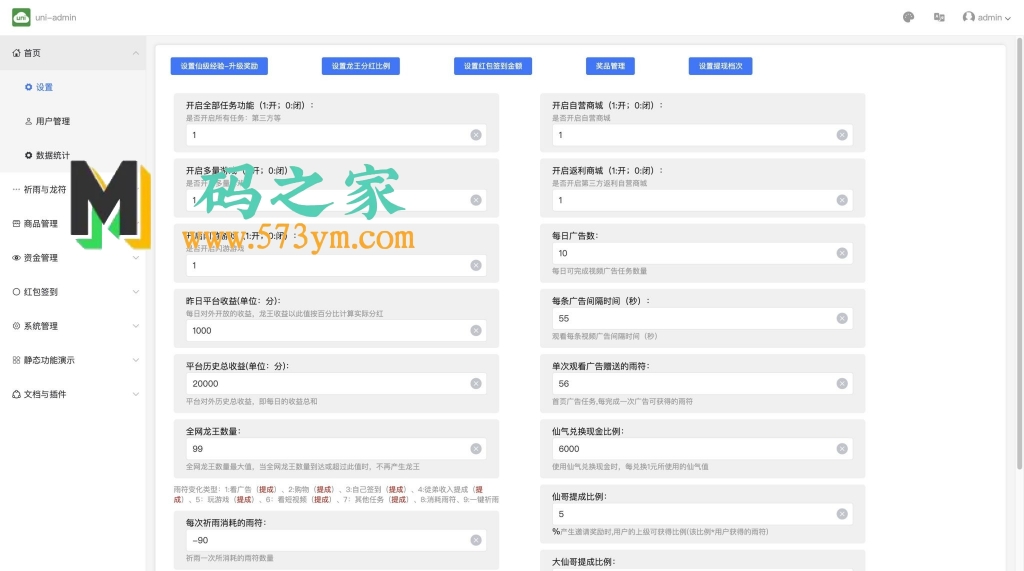Expand the 资金管理 sidebar menu

tap(72, 257)
